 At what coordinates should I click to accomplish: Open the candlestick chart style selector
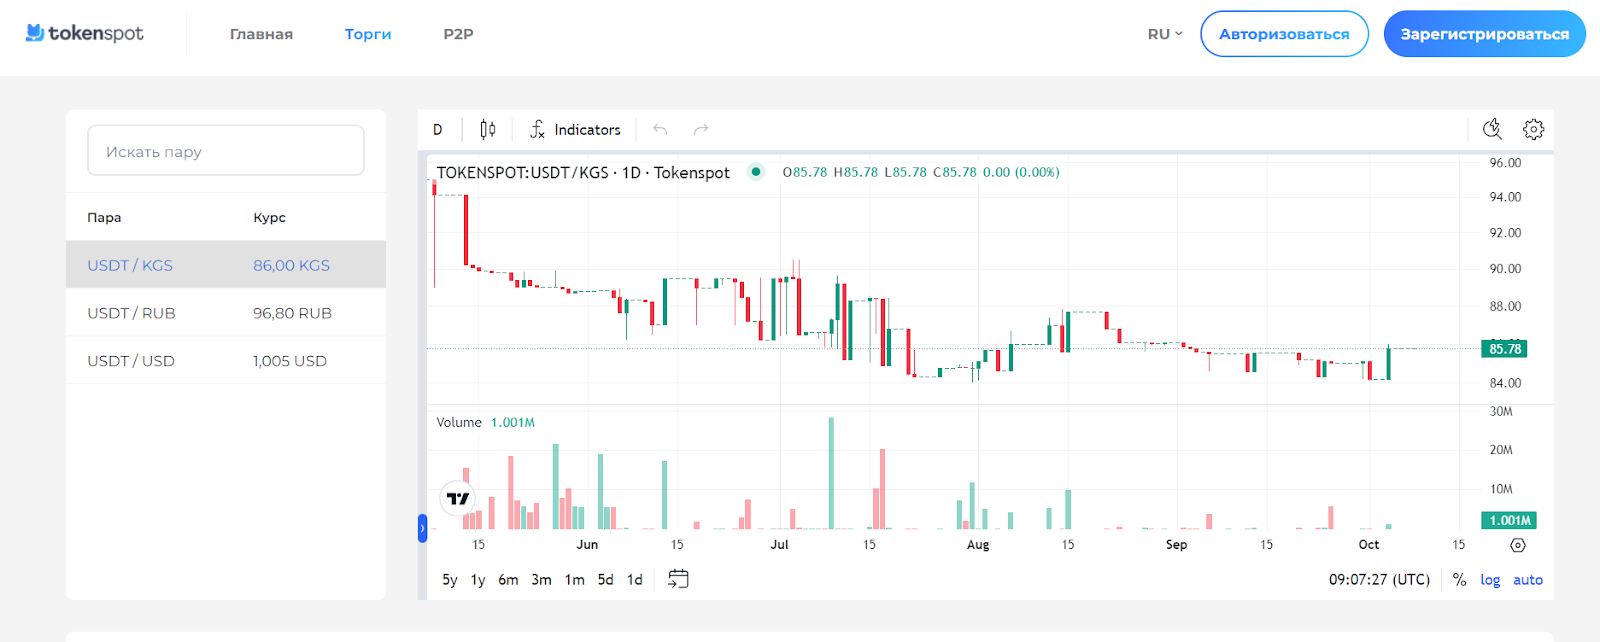pos(487,129)
